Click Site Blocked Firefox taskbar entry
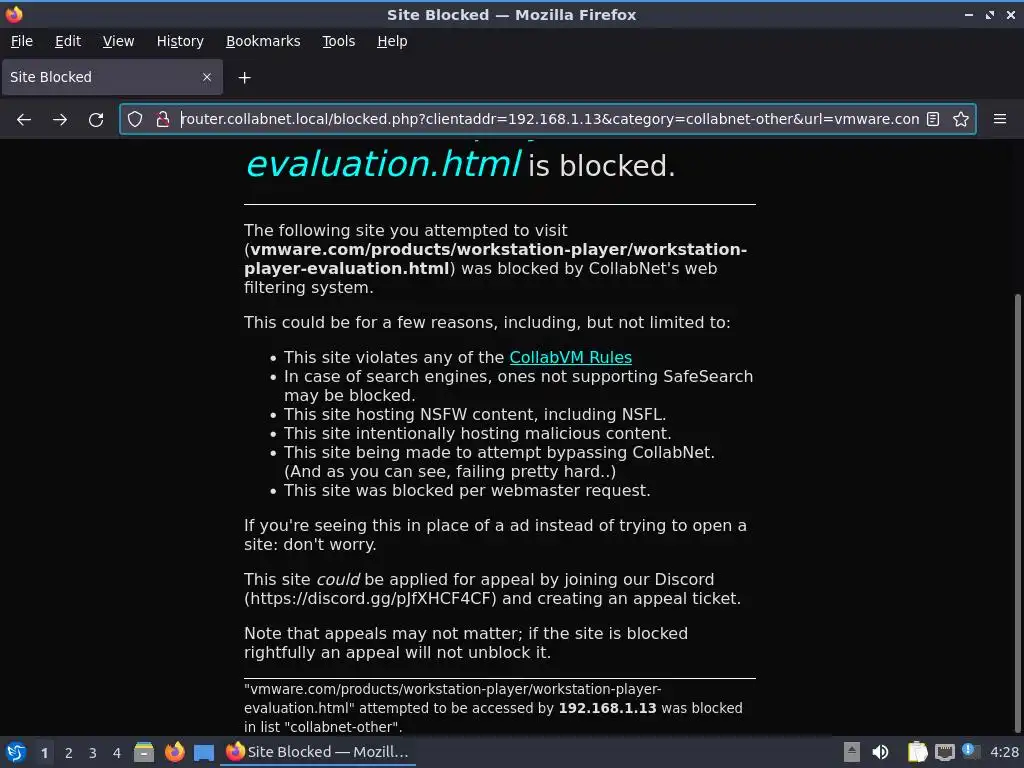 318,752
